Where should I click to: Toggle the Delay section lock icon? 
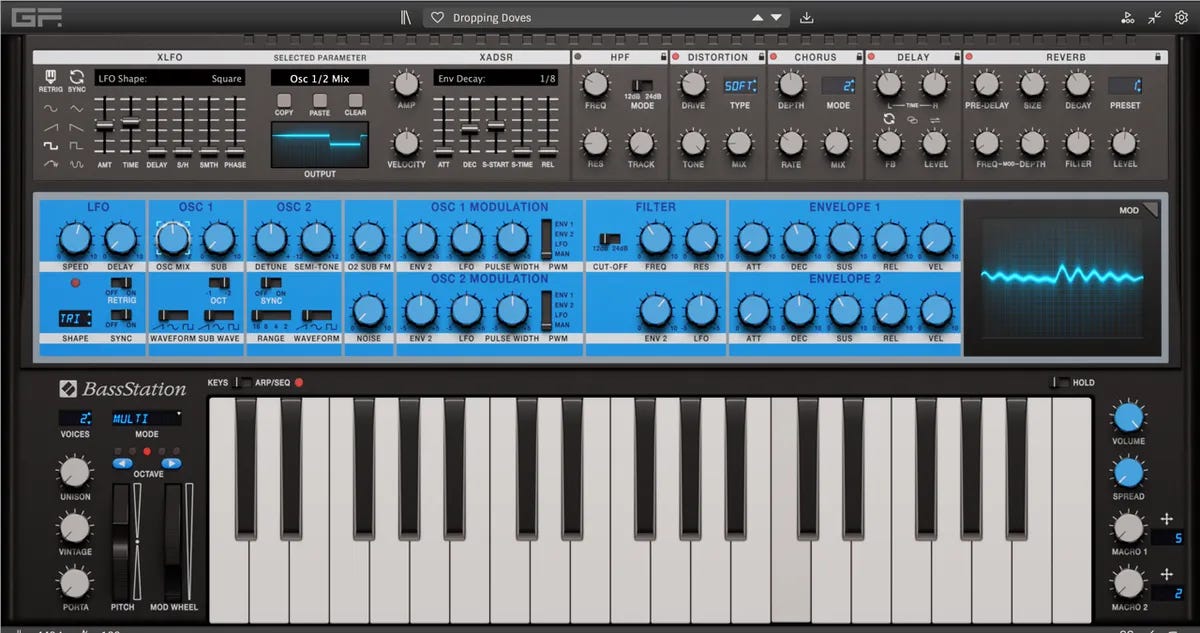coord(955,57)
